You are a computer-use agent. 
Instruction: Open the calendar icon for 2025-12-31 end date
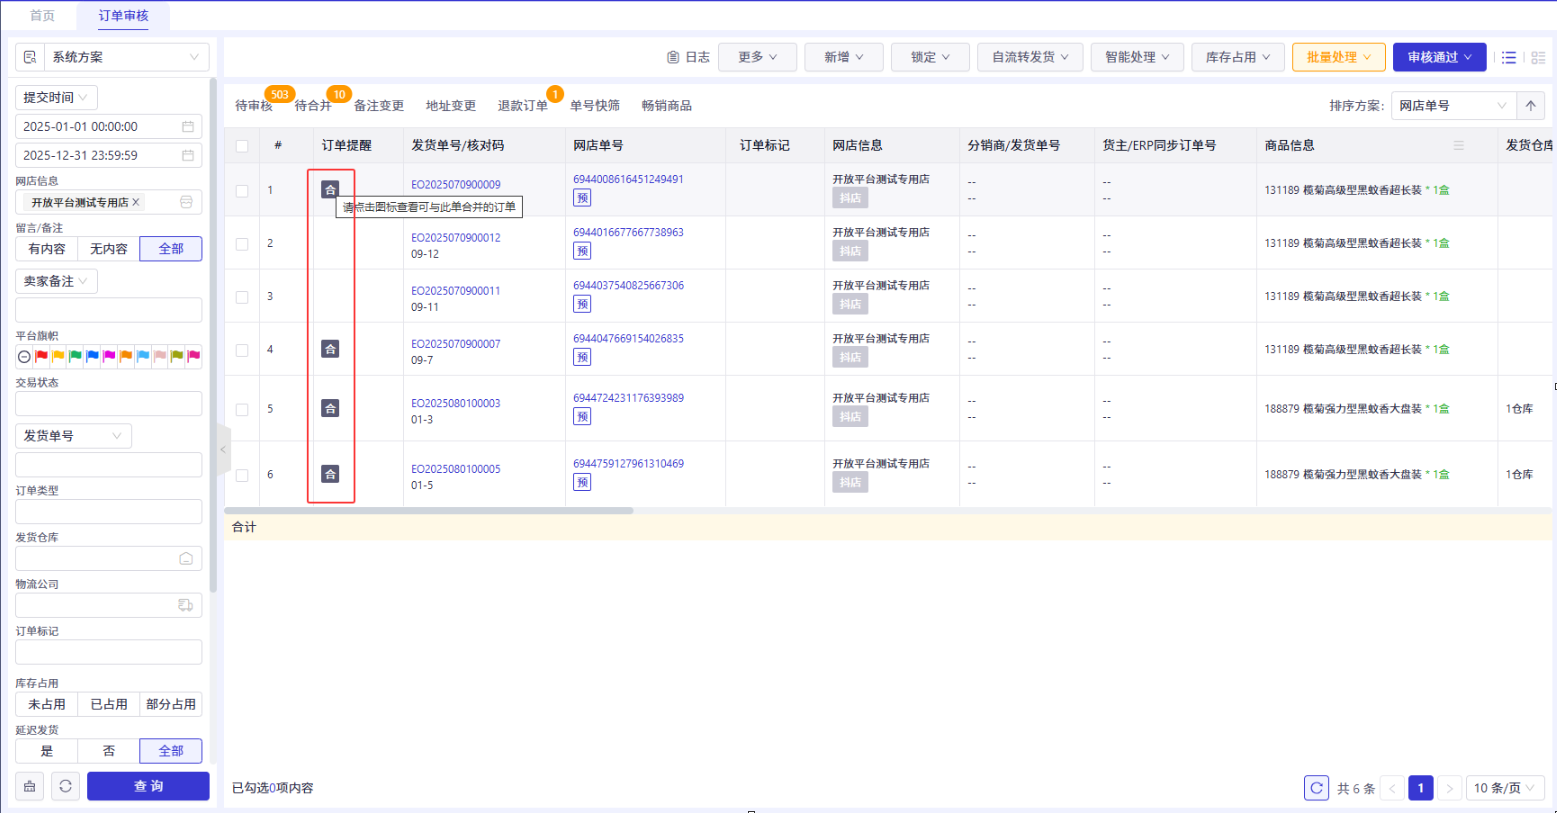tap(187, 156)
